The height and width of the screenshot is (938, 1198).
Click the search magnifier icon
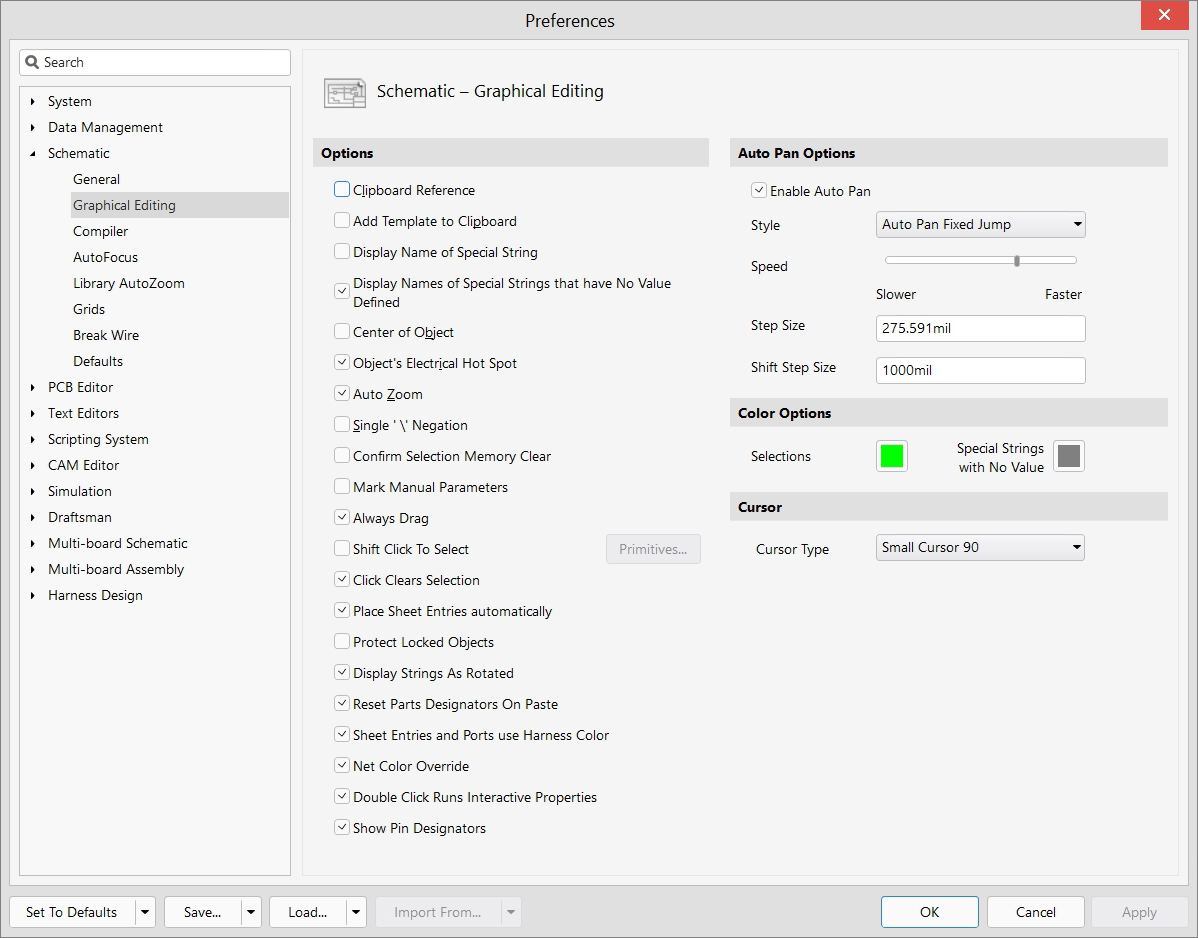[32, 62]
